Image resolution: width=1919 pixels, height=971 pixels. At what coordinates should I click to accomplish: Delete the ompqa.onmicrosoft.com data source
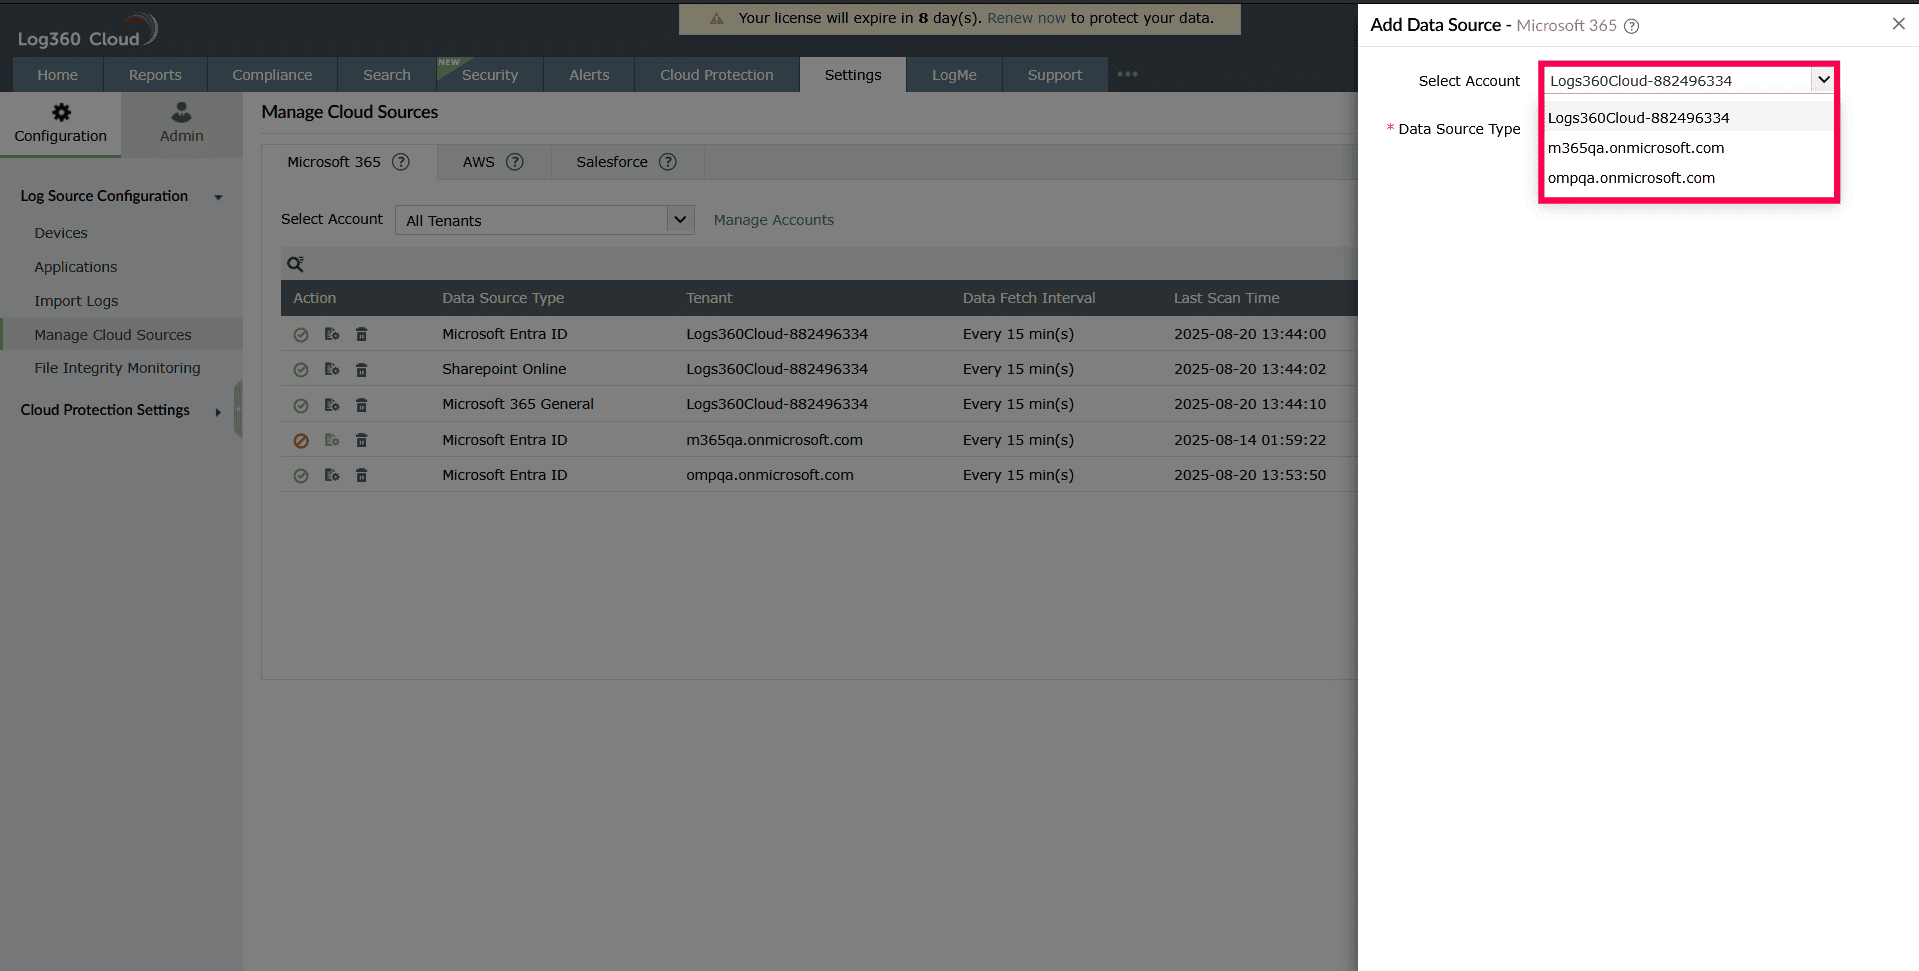click(362, 475)
